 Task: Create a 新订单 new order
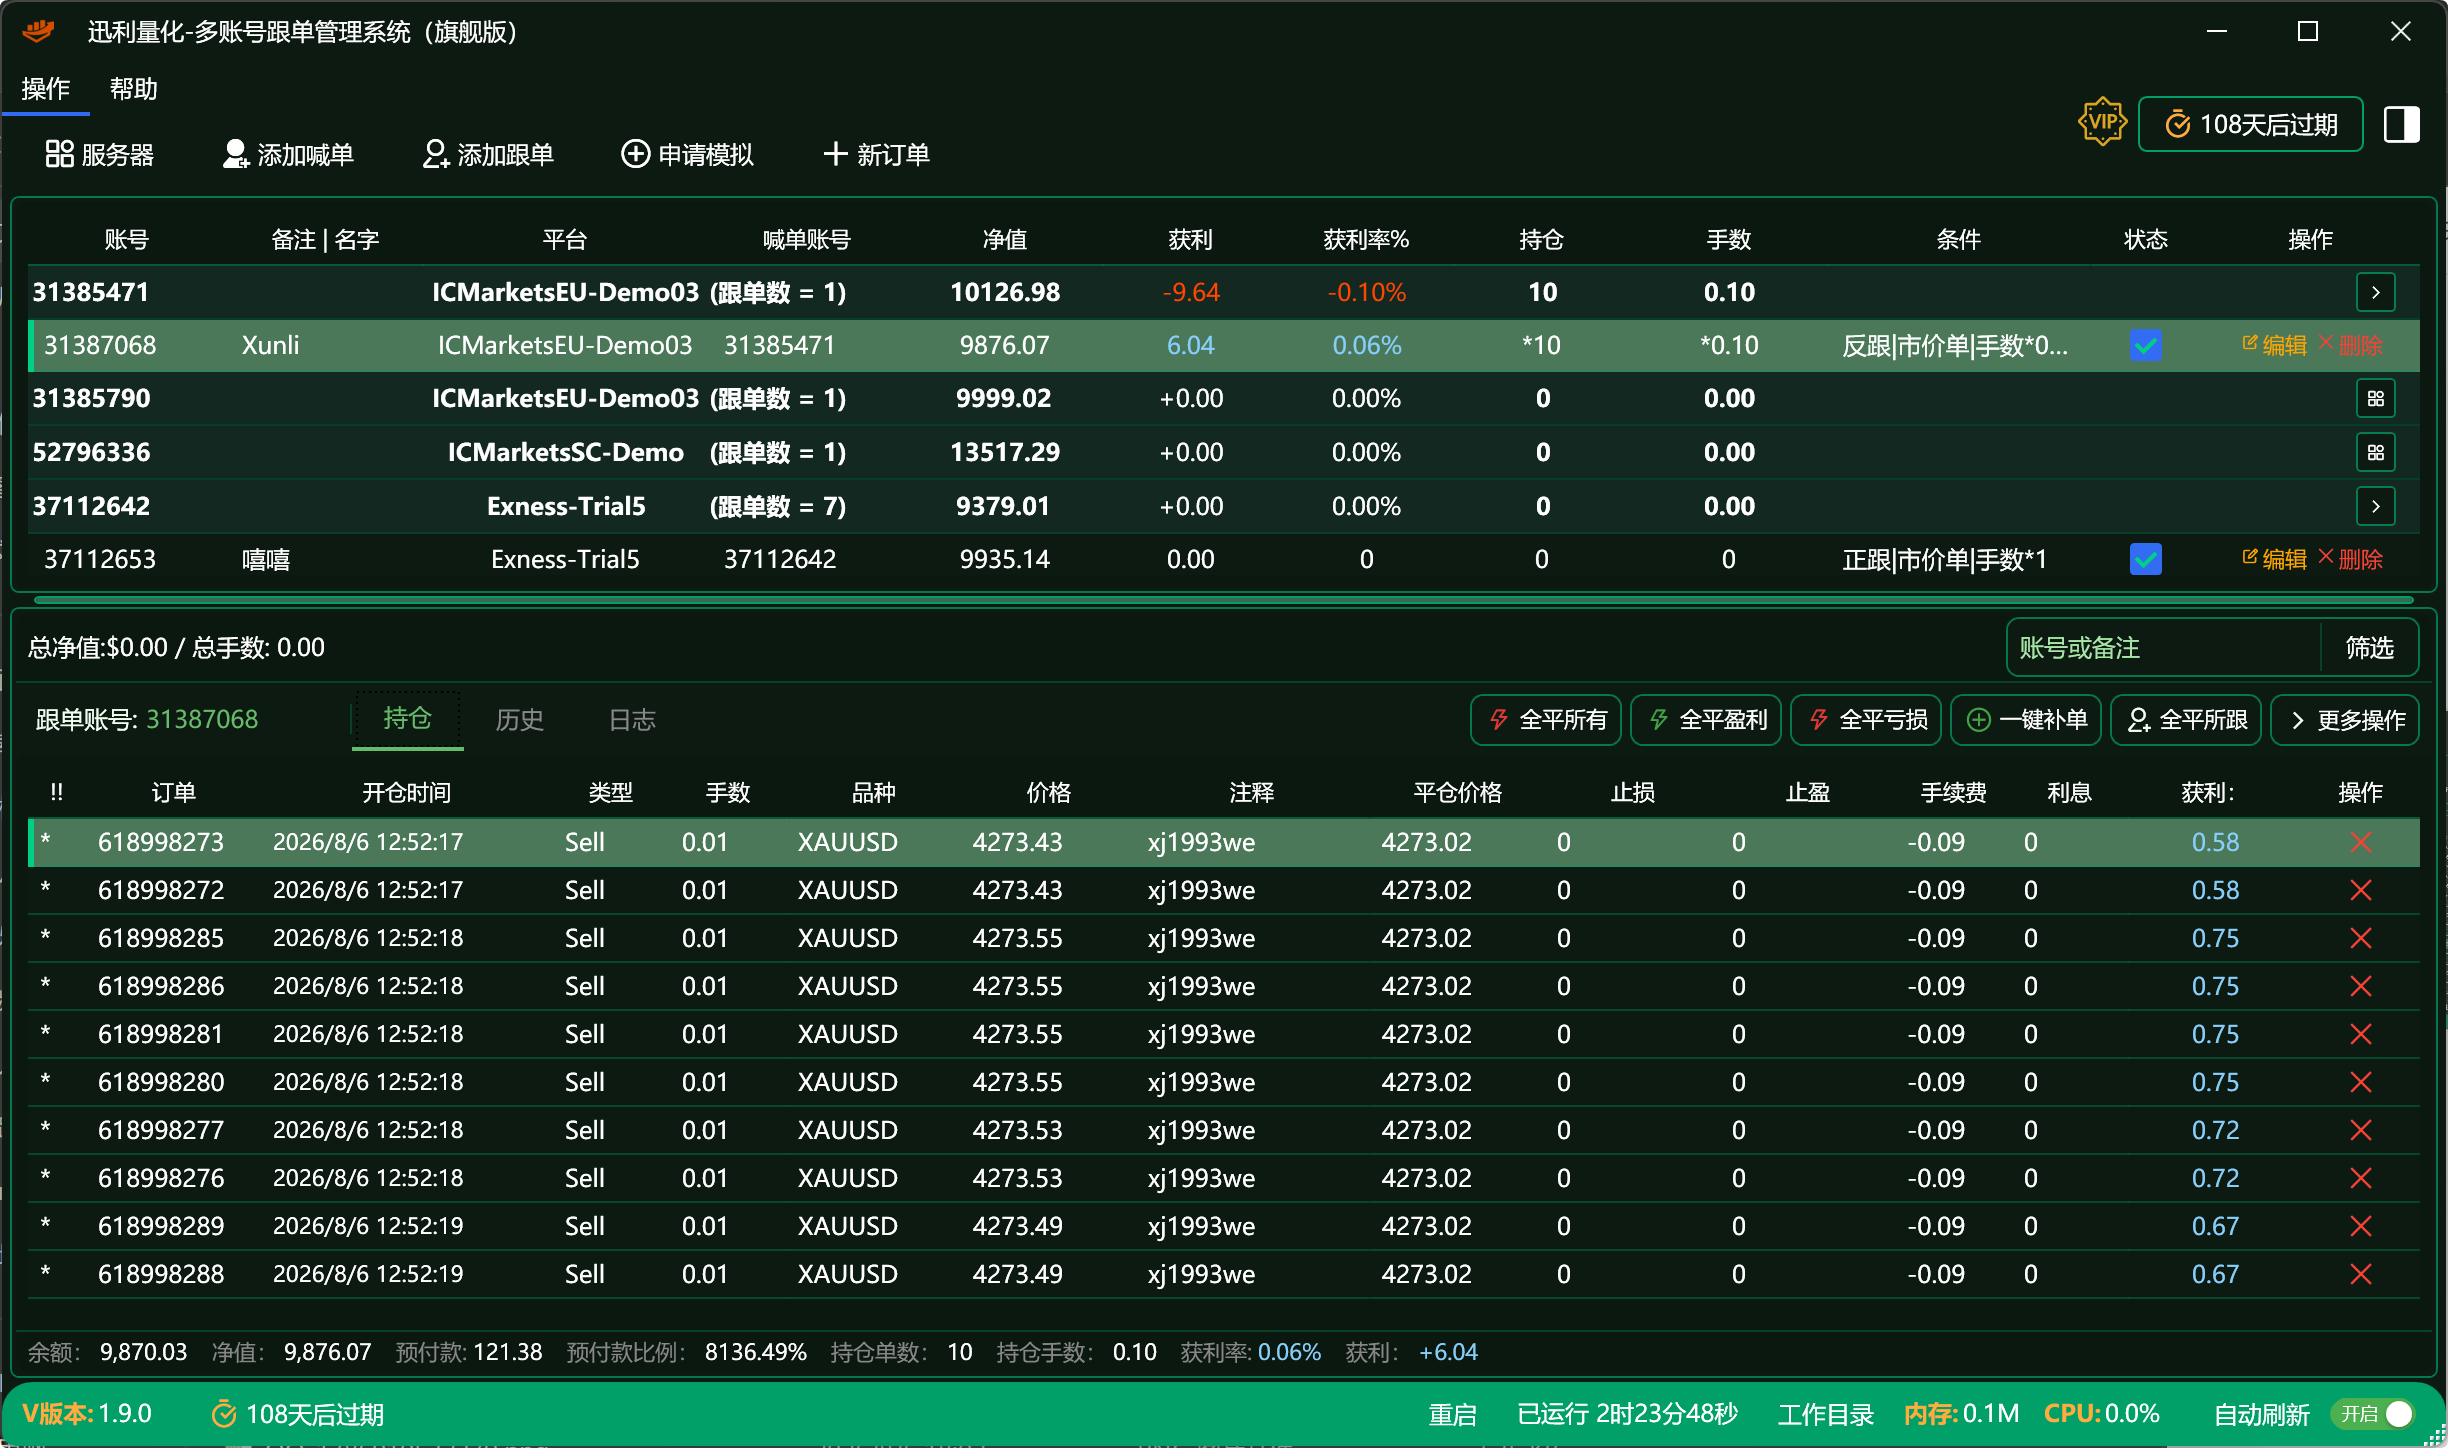tap(876, 154)
